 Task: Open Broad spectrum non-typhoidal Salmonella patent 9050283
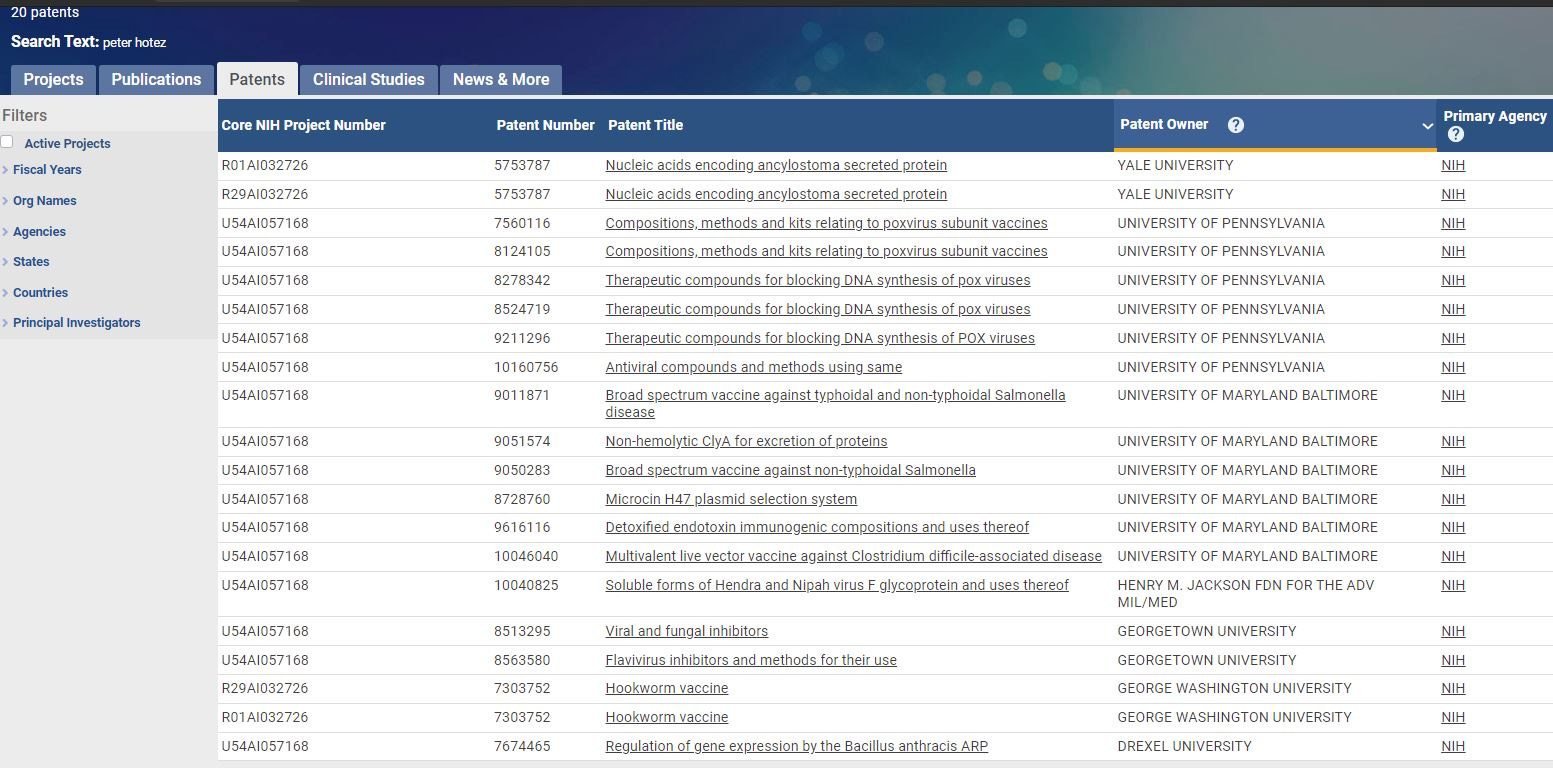click(x=790, y=470)
